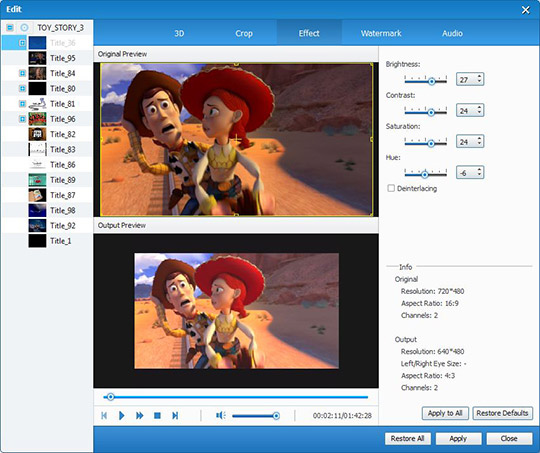Click Restore Defaults button
This screenshot has width=540, height=453.
point(502,413)
